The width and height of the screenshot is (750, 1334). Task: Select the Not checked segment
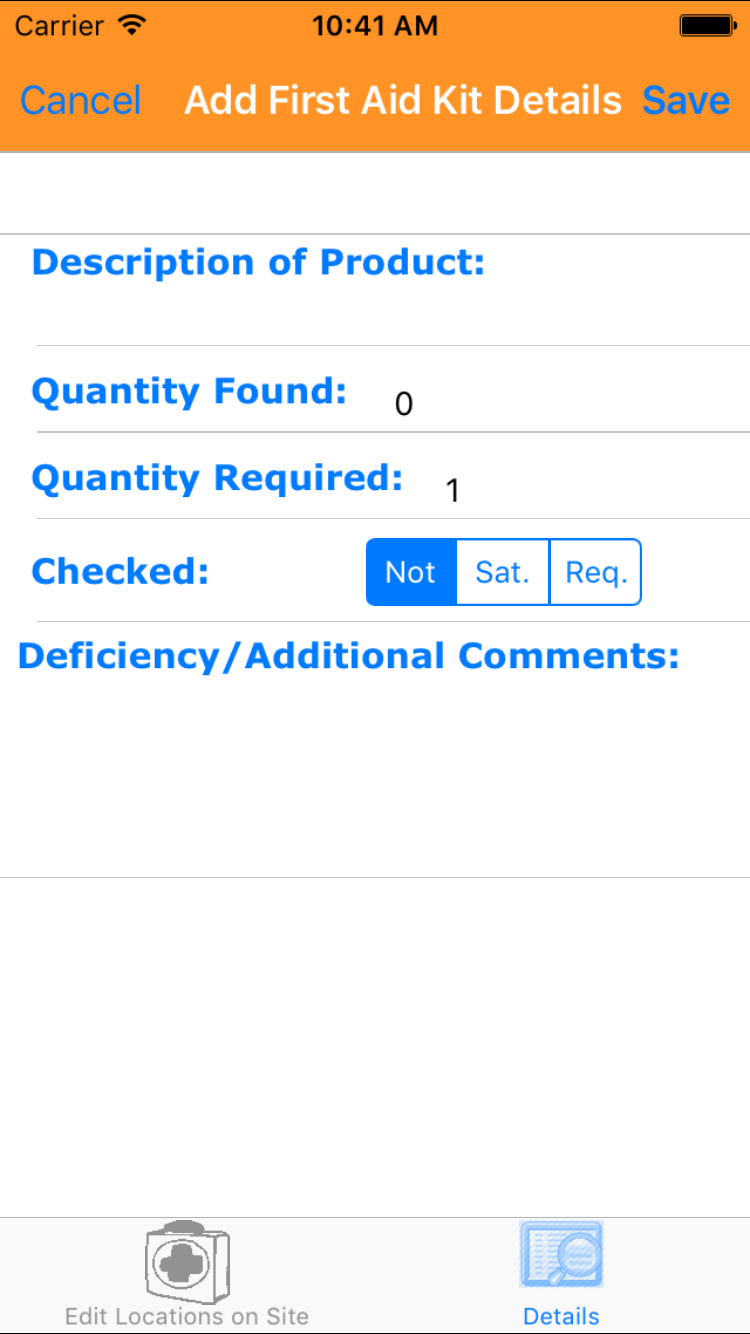tap(411, 572)
